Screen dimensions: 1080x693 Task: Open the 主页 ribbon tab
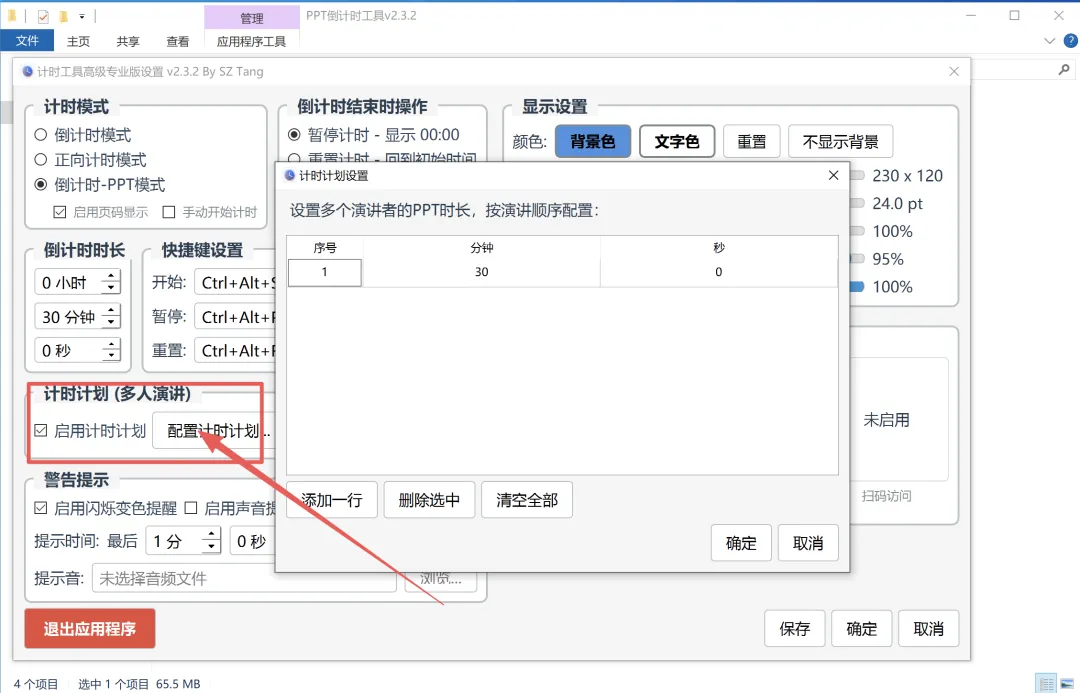(x=78, y=41)
